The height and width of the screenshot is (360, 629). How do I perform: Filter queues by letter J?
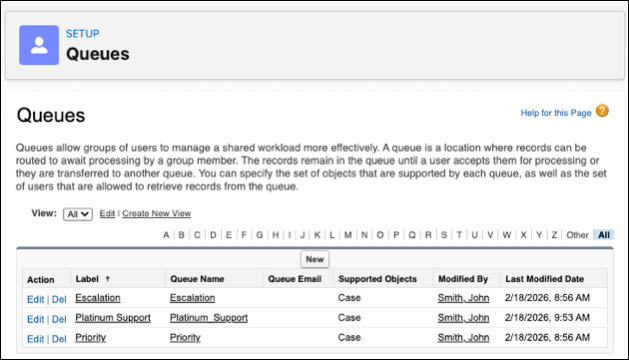302,235
